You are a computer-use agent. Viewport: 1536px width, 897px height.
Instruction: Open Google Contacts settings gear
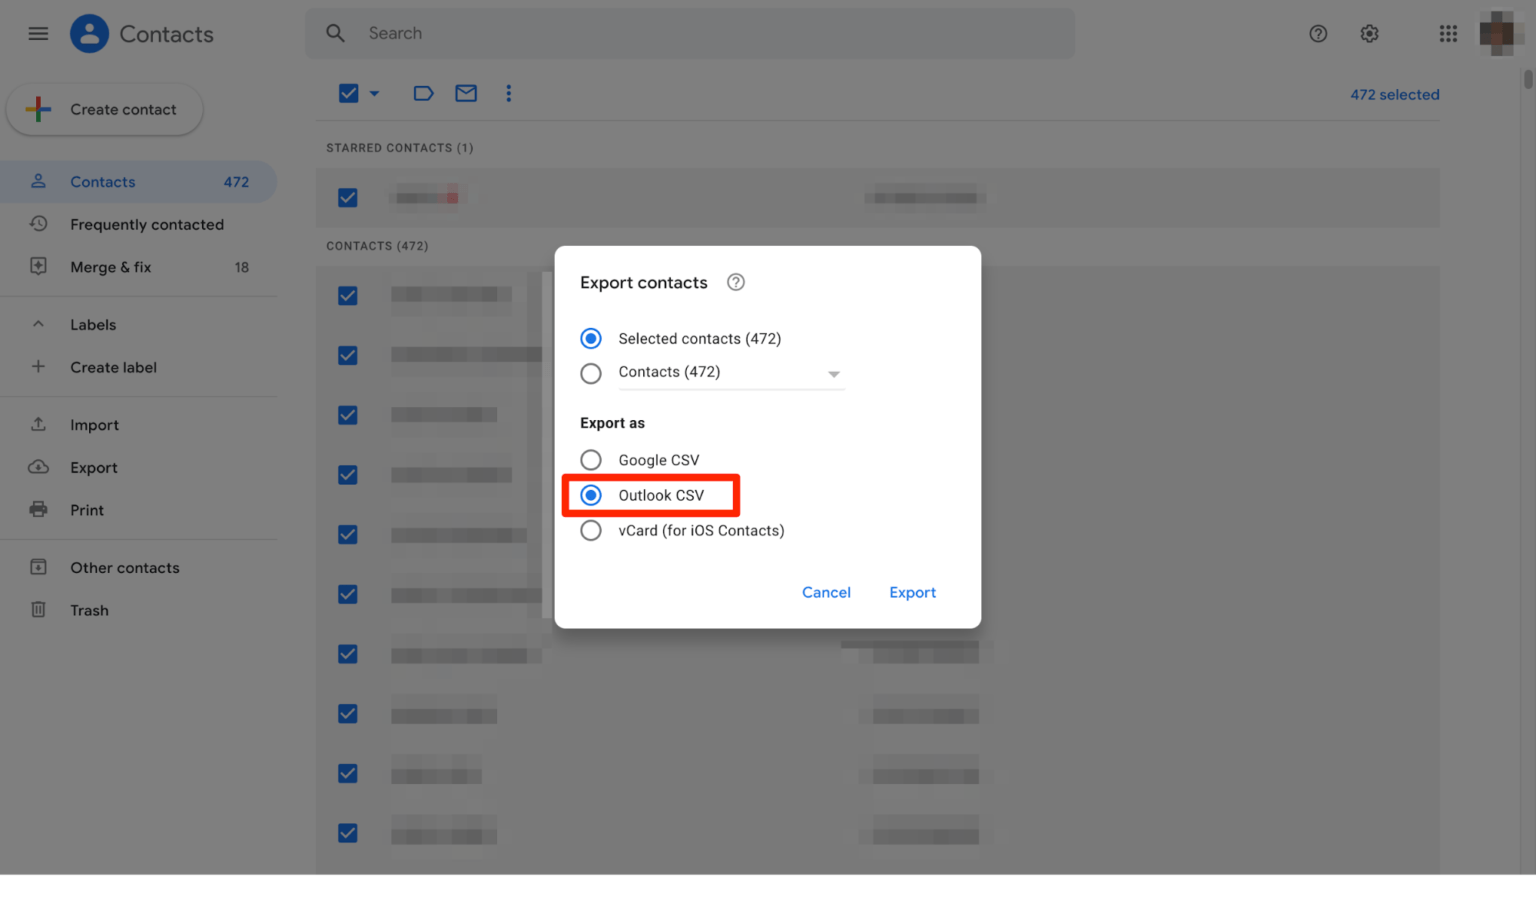1369,33
